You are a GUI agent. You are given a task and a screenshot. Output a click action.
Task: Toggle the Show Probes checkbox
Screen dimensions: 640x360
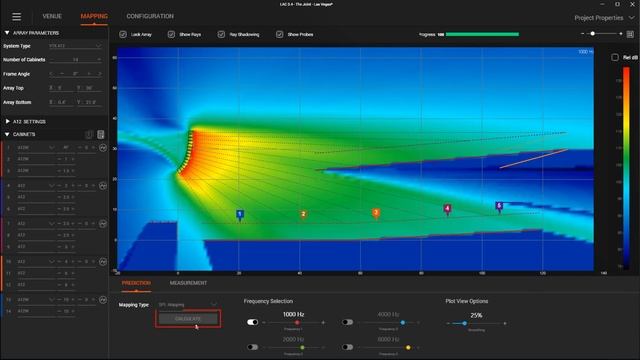click(280, 35)
